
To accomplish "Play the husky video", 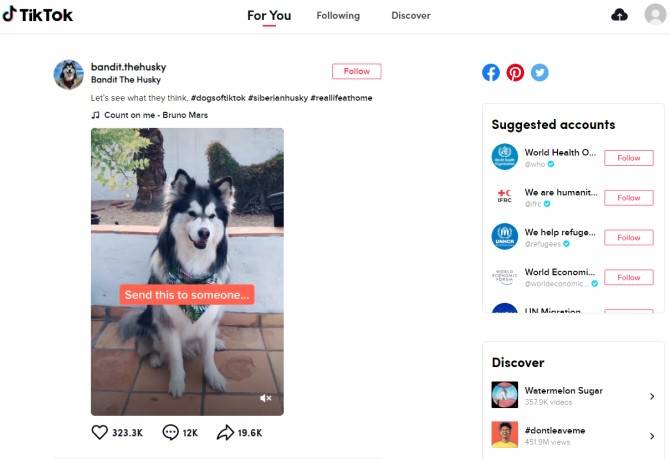I will click(187, 272).
